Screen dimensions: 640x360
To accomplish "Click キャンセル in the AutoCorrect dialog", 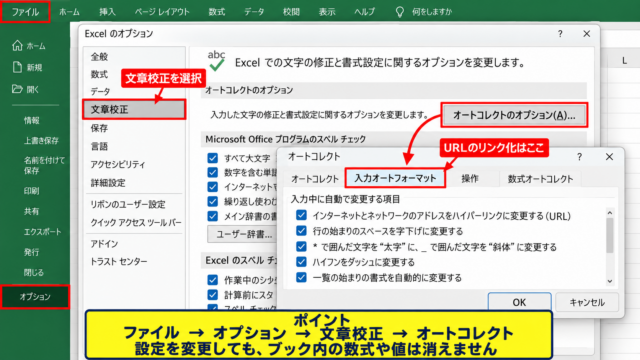I will (x=587, y=302).
